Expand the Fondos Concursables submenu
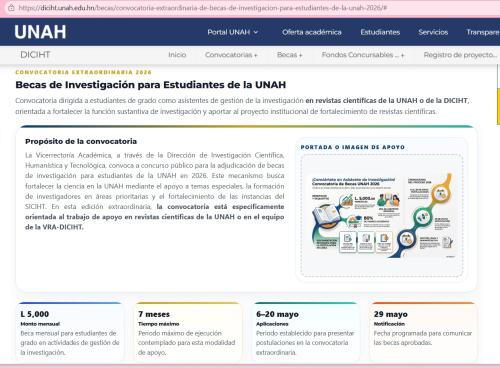The image size is (500, 368). coord(363,55)
